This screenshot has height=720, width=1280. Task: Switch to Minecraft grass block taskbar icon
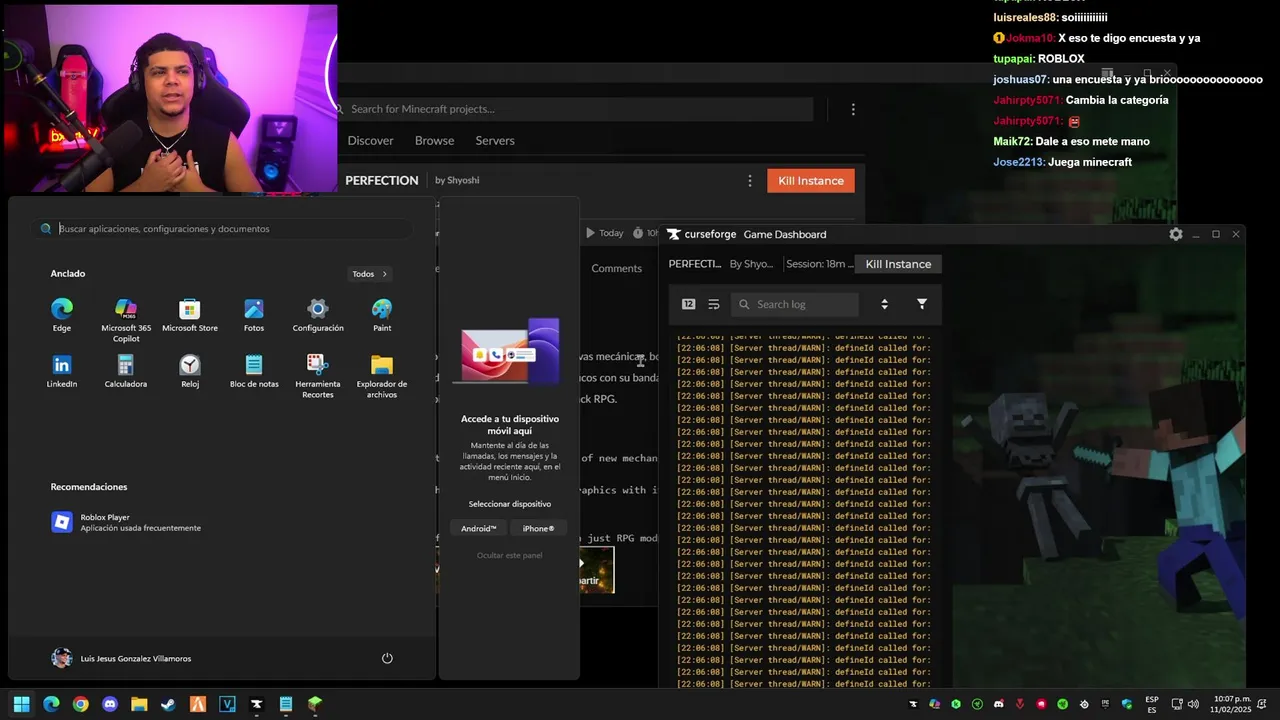pos(315,704)
